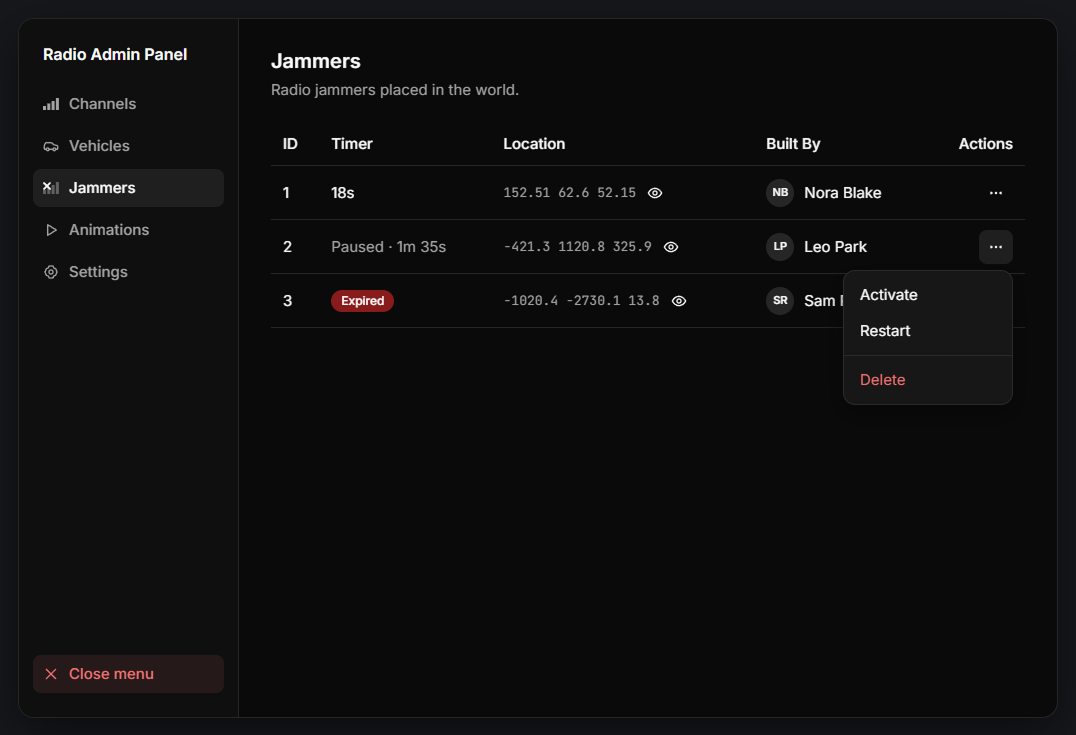Click the ID column header
The image size is (1076, 735).
click(x=290, y=144)
